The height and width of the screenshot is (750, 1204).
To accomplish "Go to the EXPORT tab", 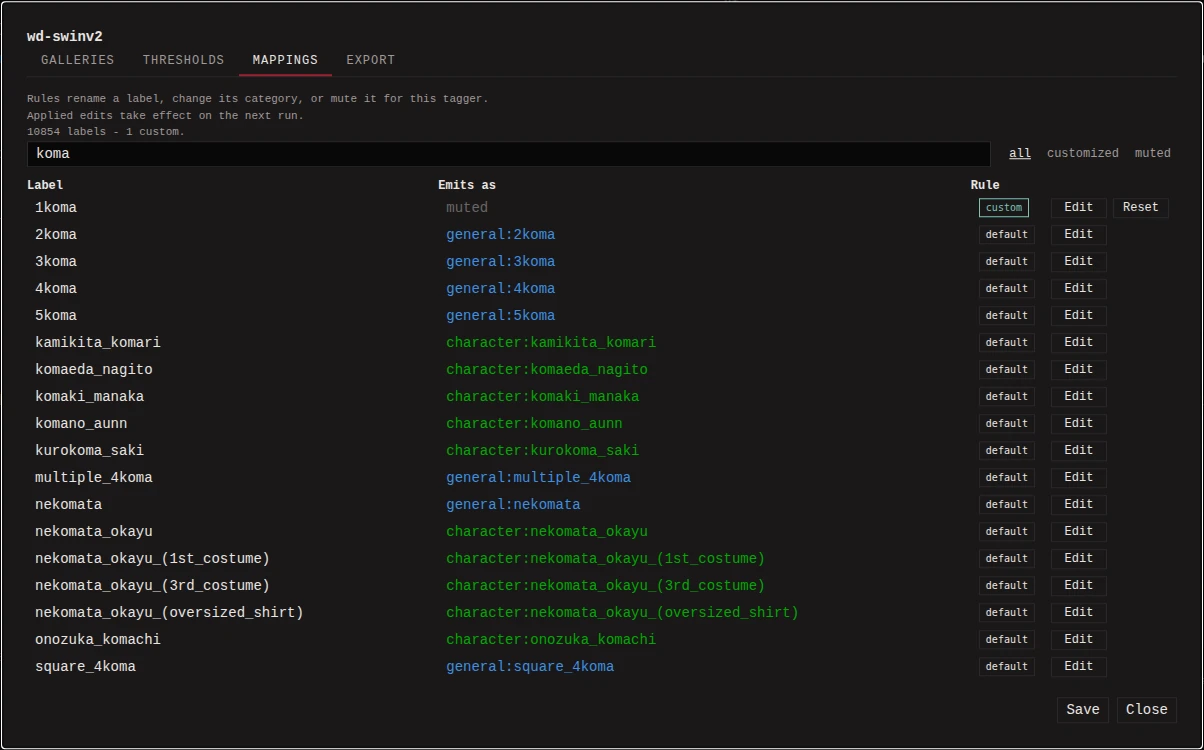I will pos(371,60).
